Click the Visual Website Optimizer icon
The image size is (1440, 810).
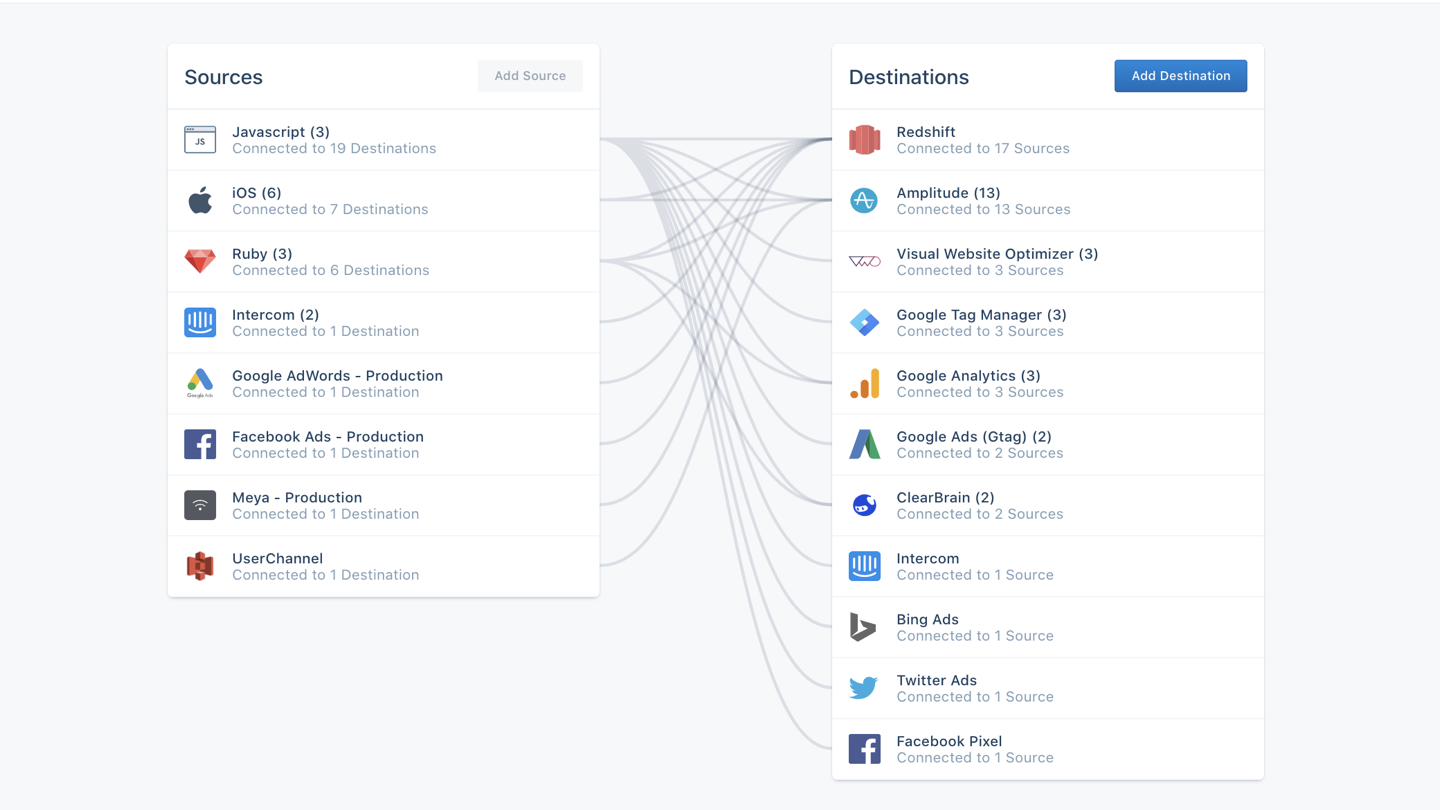click(x=865, y=262)
